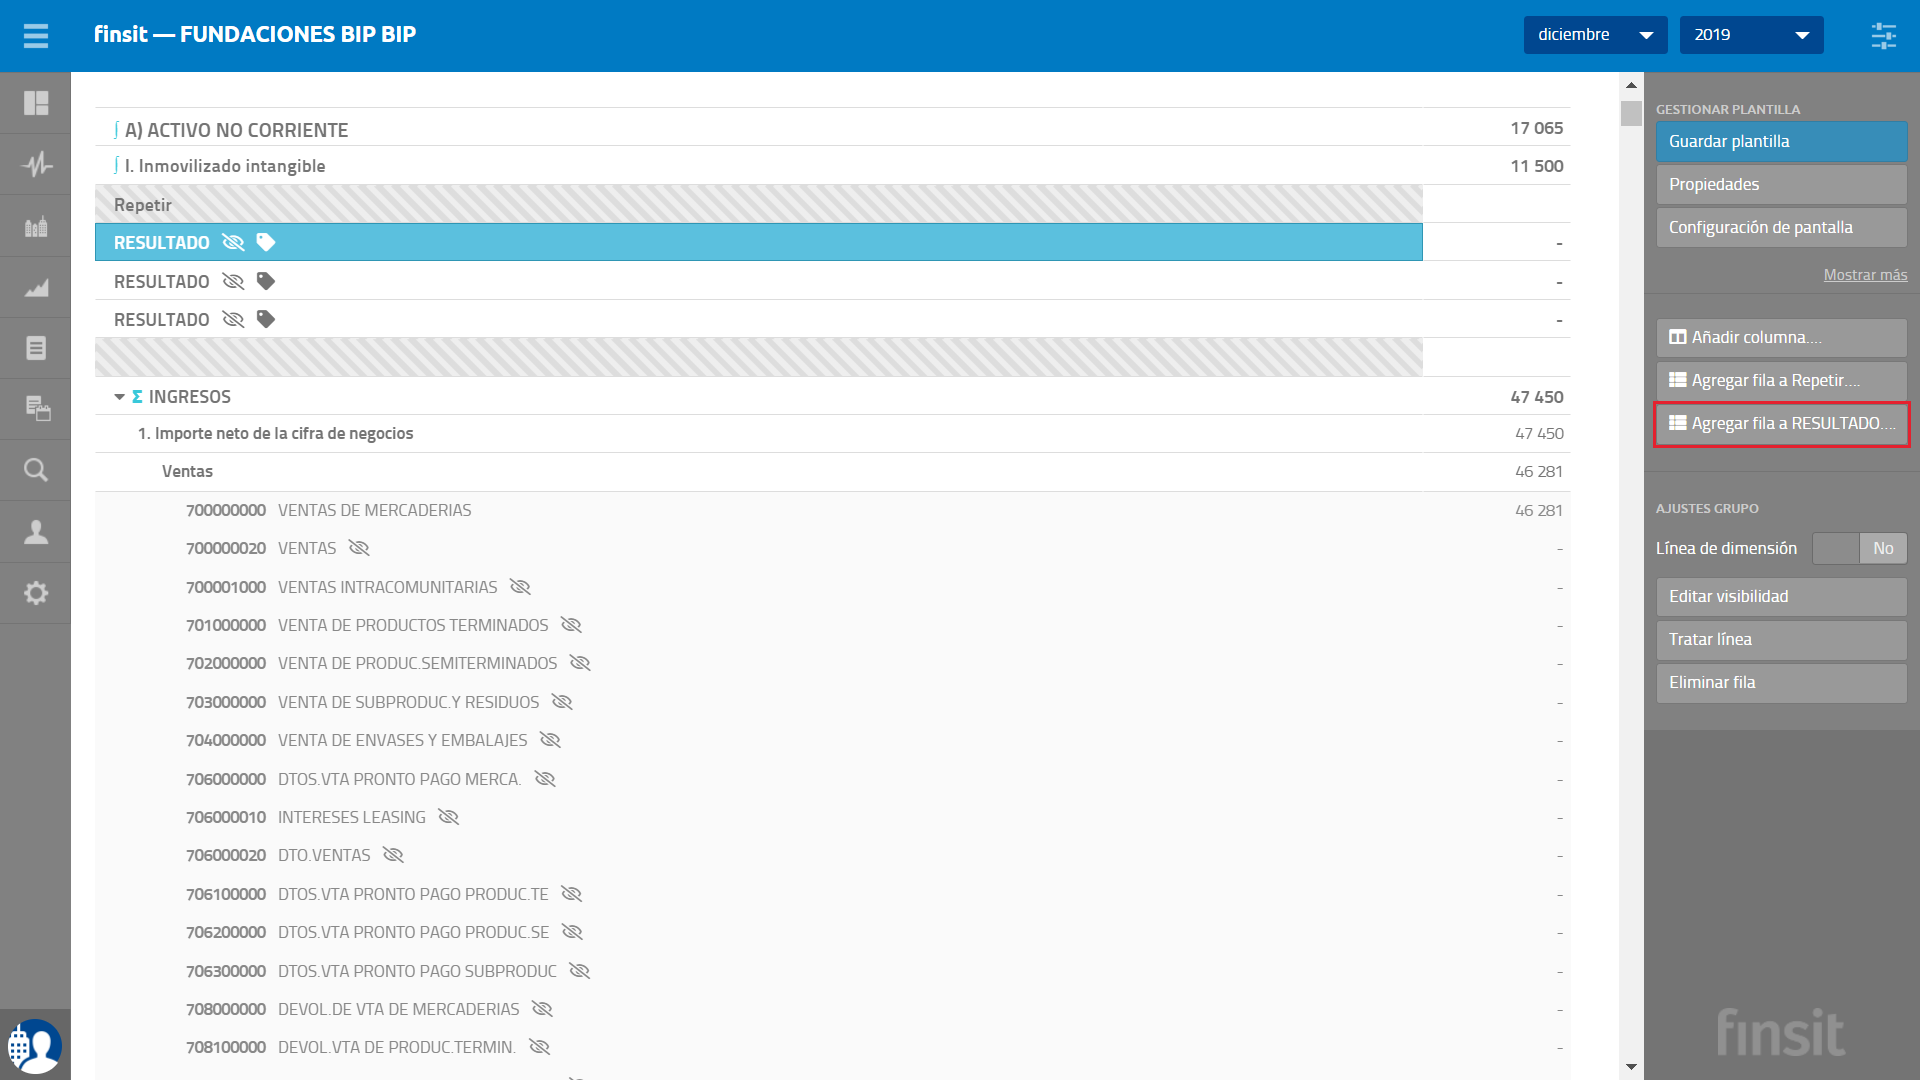Select the Ventas subgroup row
Image resolution: width=1920 pixels, height=1080 pixels.
(x=832, y=471)
